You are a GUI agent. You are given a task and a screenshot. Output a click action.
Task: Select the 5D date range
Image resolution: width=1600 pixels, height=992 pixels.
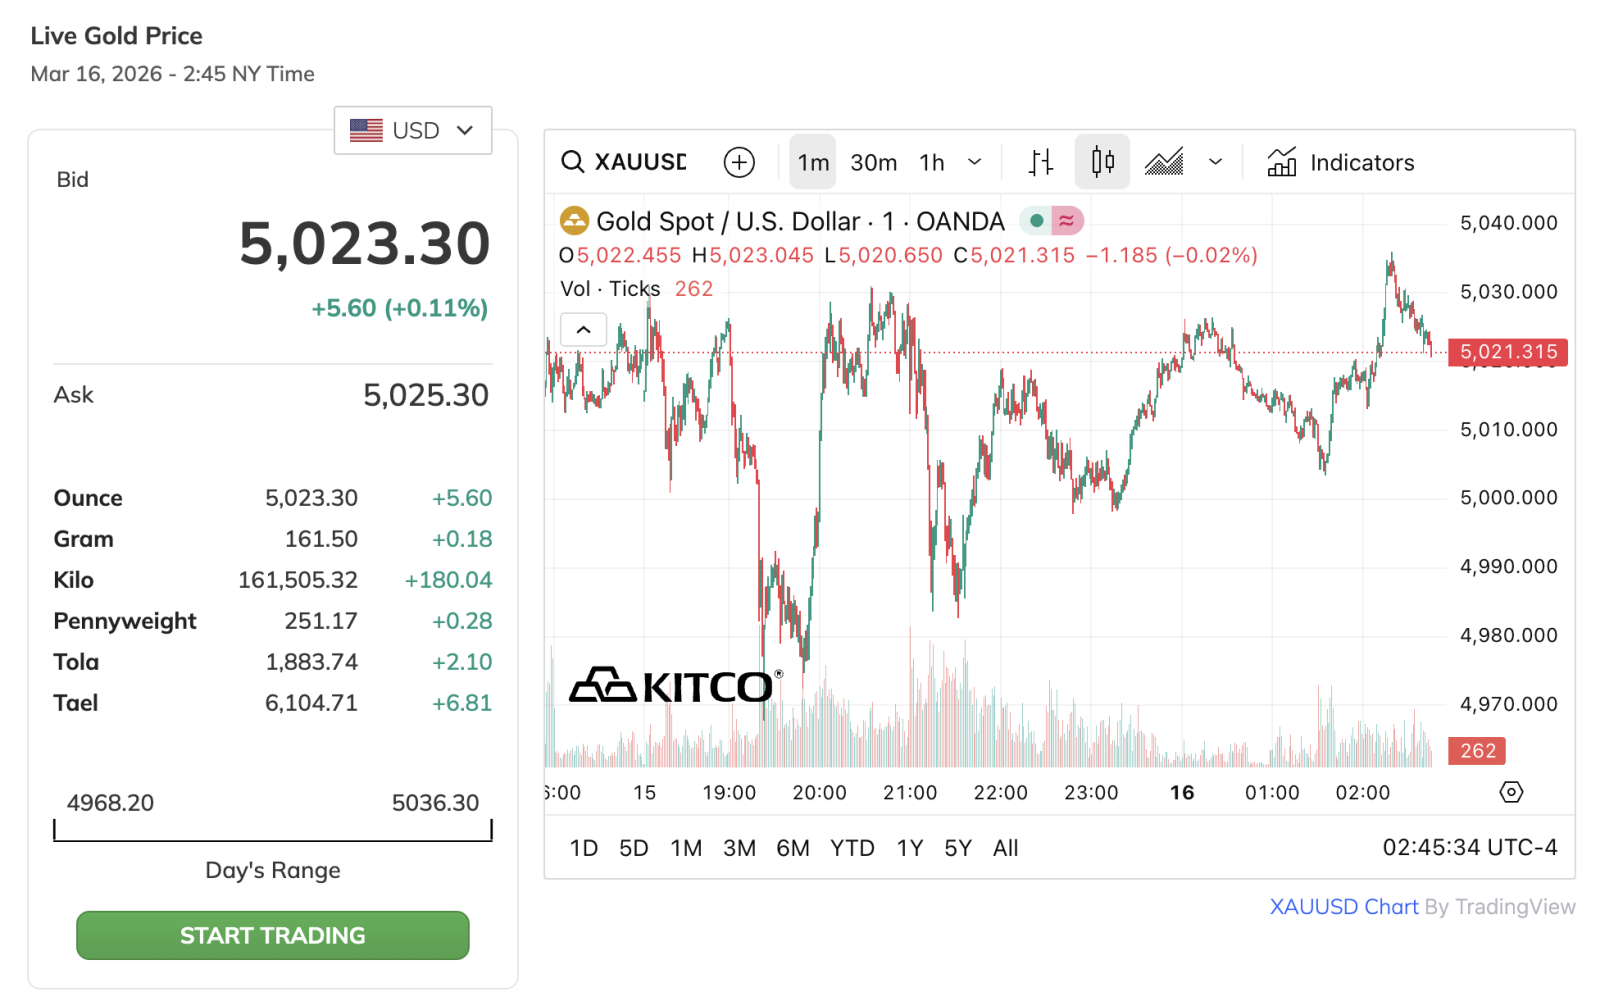[633, 848]
